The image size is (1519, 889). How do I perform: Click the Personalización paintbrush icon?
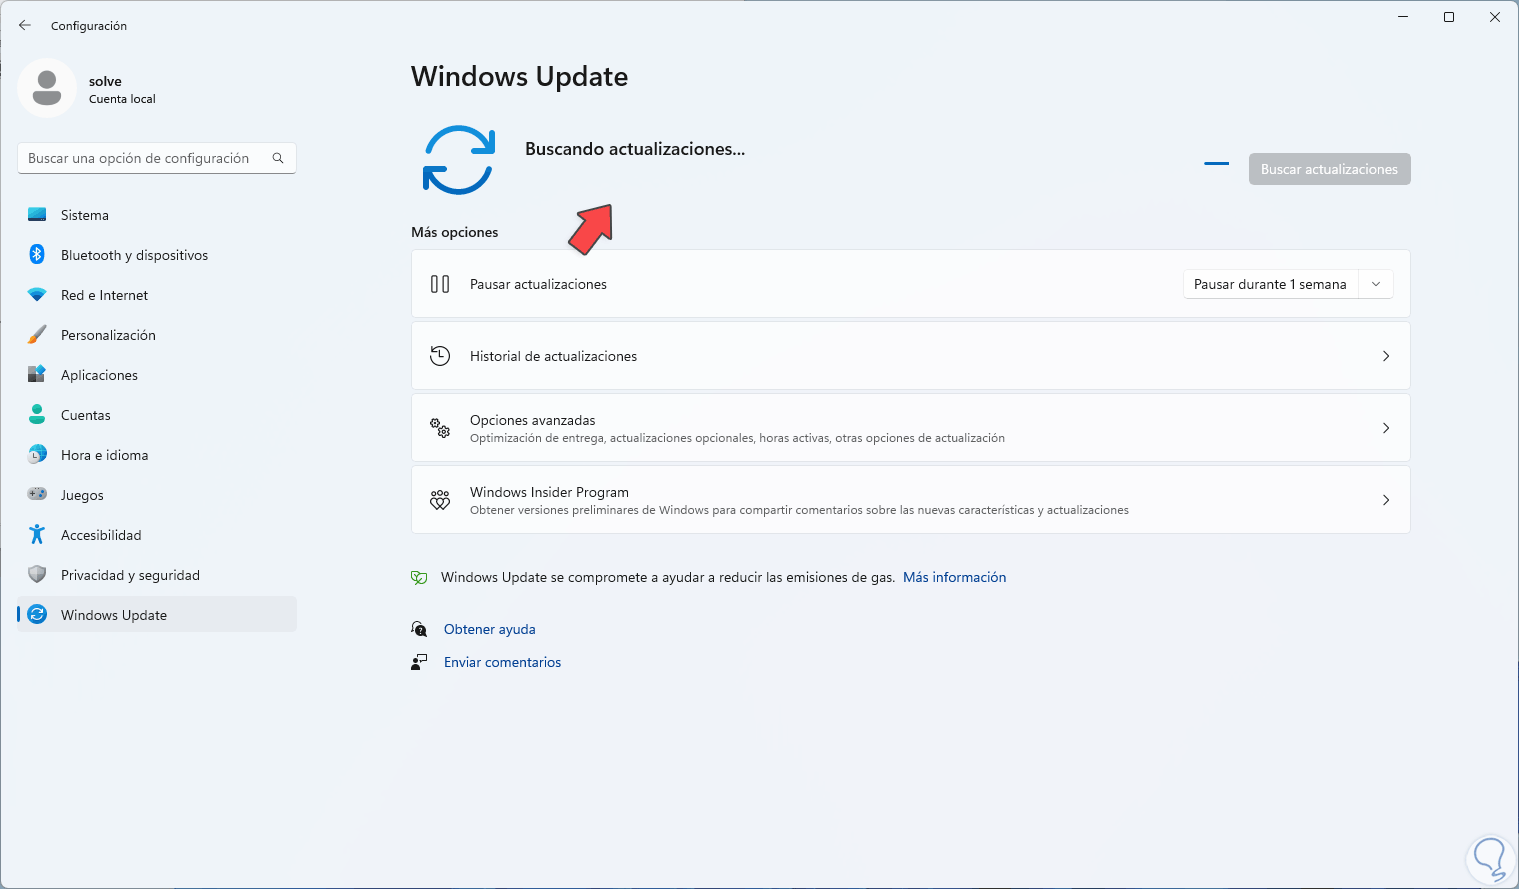pyautogui.click(x=37, y=335)
